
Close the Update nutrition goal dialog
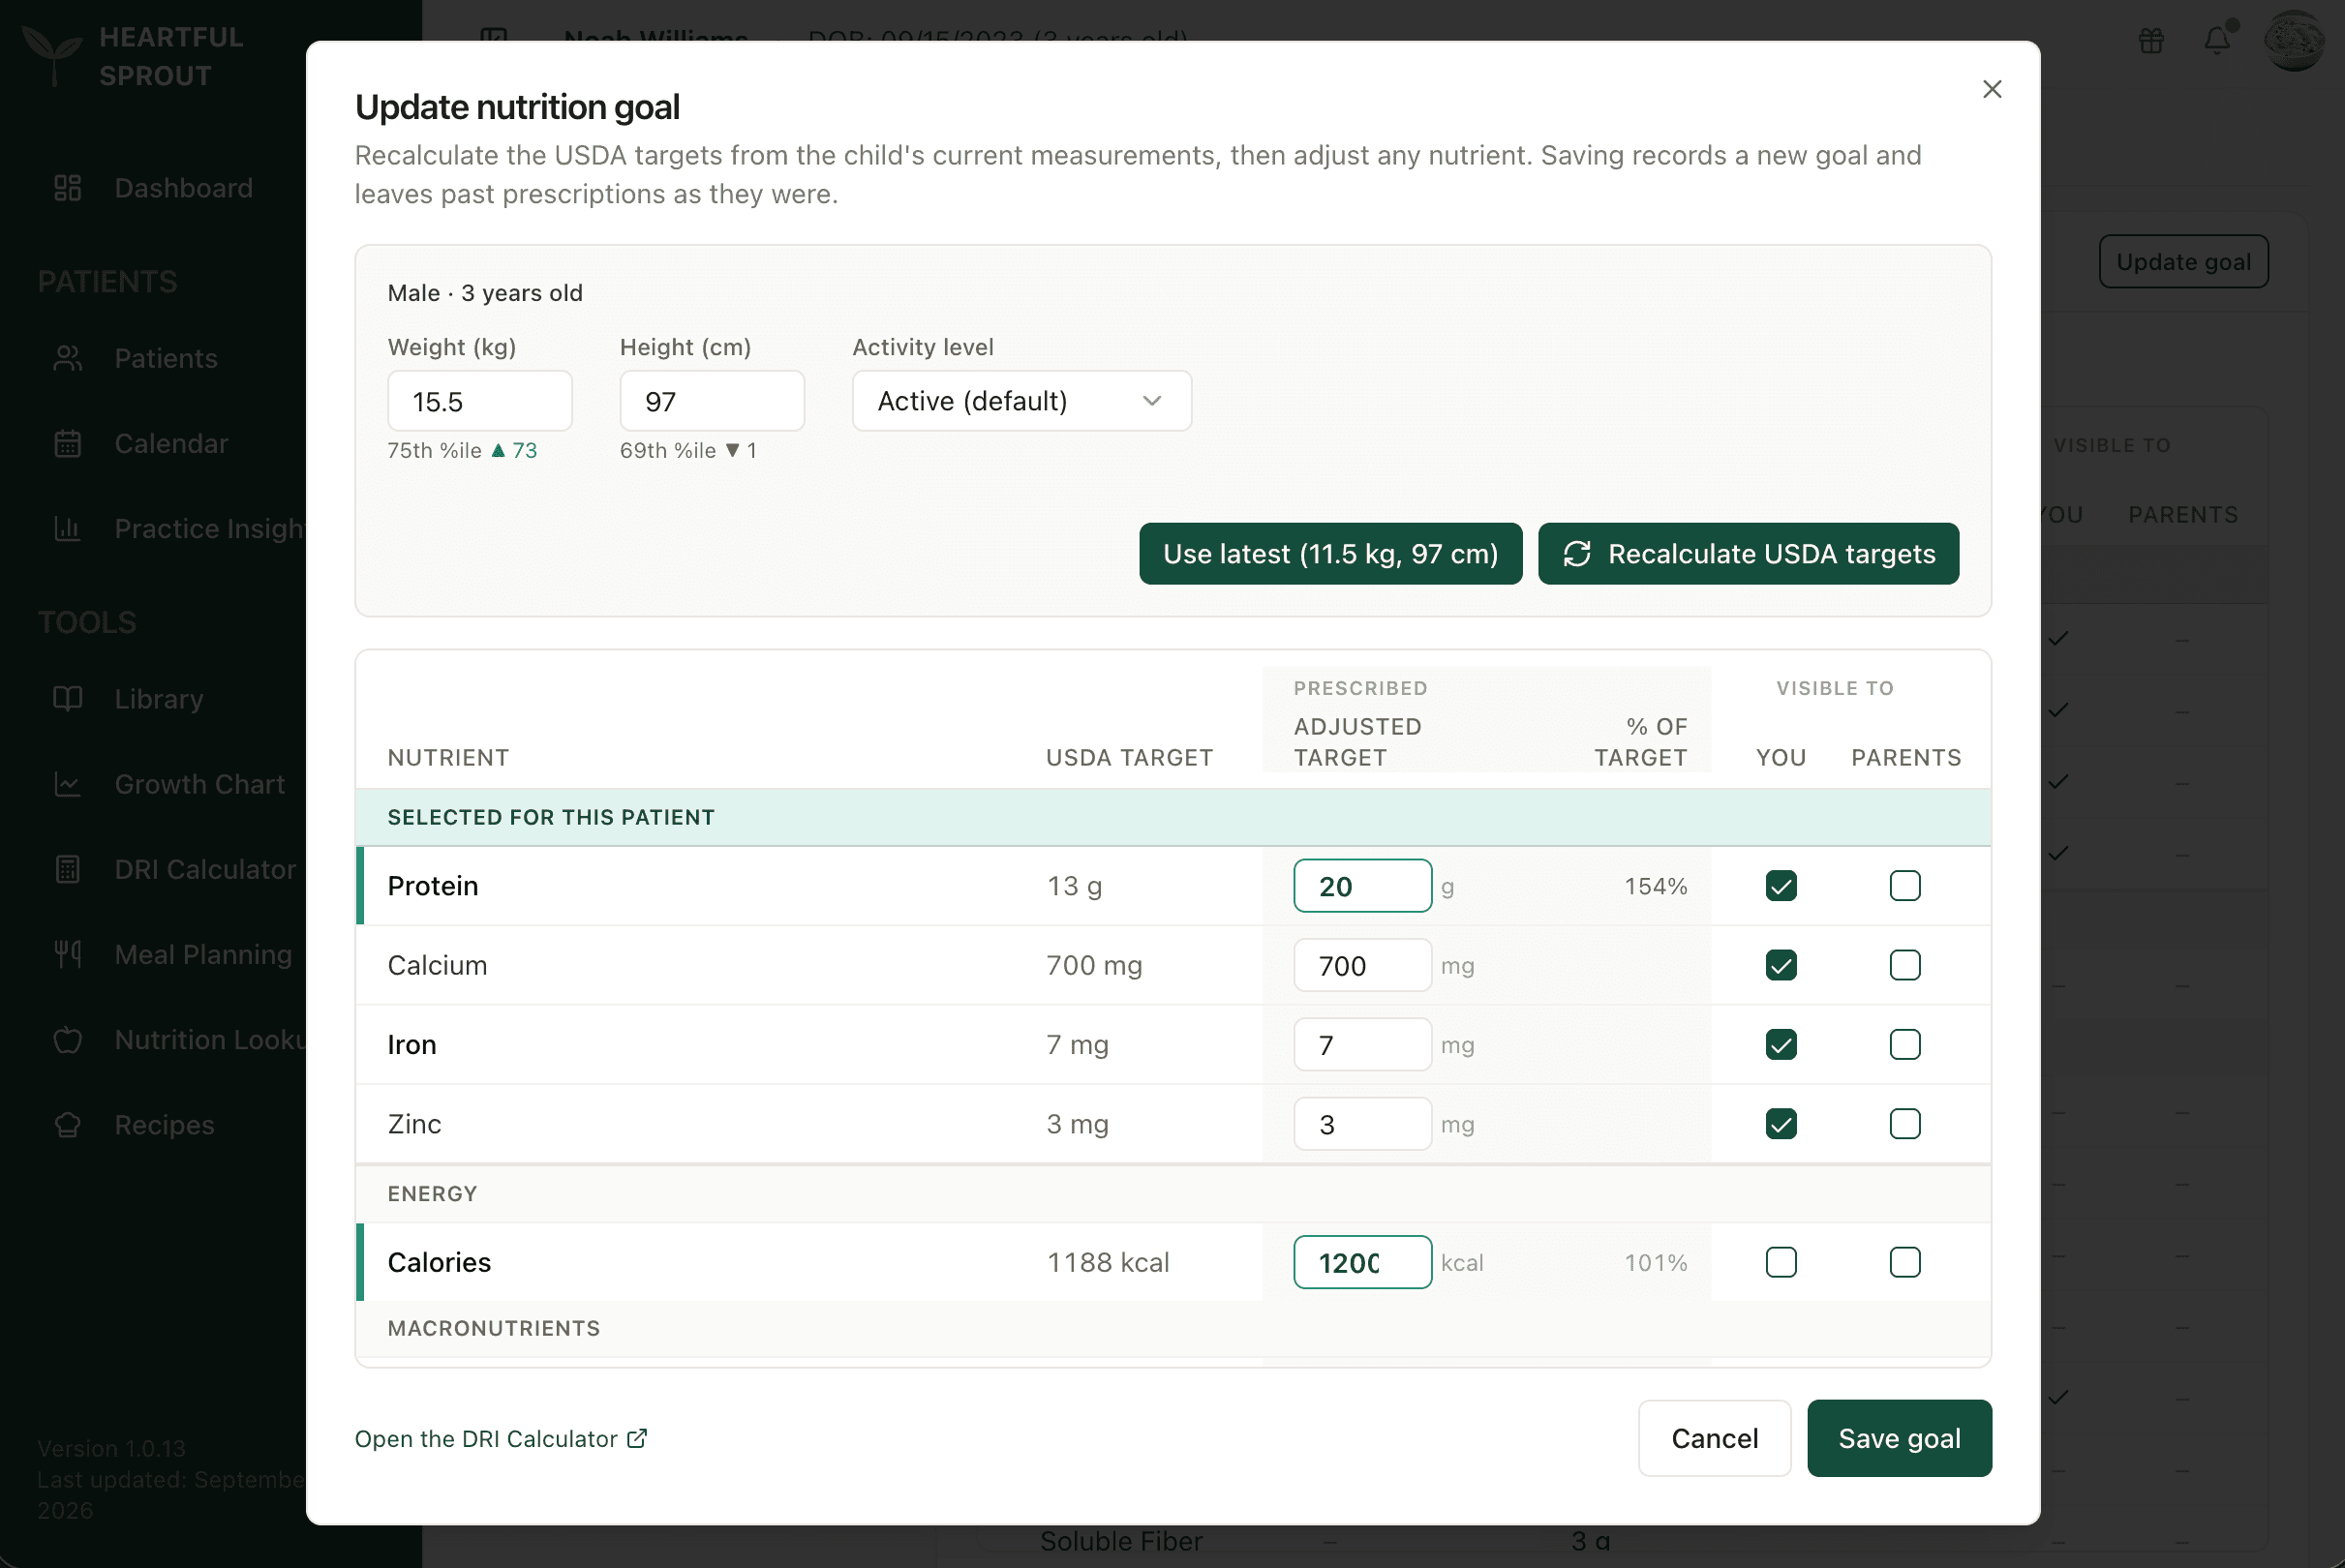(x=1991, y=90)
